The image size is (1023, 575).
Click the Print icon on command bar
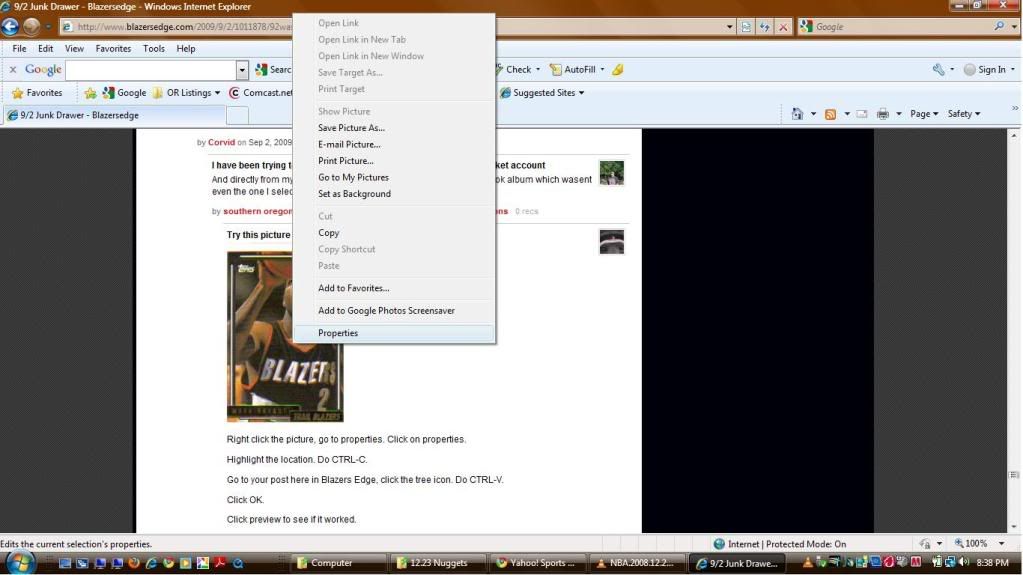click(883, 114)
